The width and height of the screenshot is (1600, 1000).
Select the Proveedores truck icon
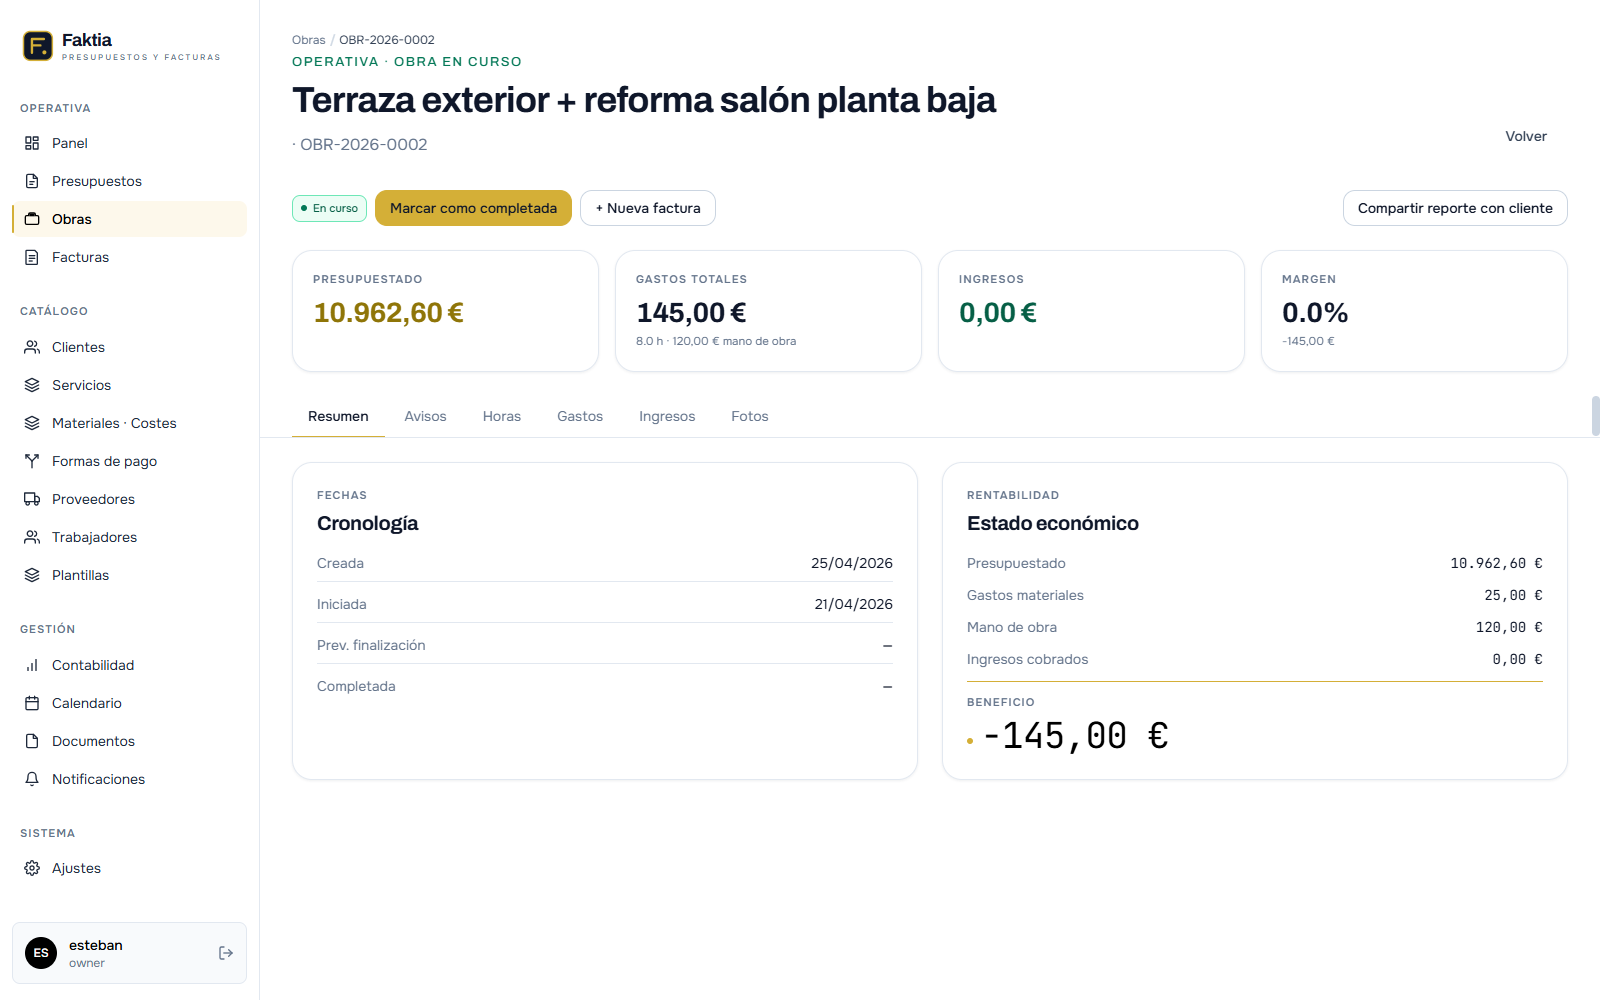pyautogui.click(x=33, y=499)
